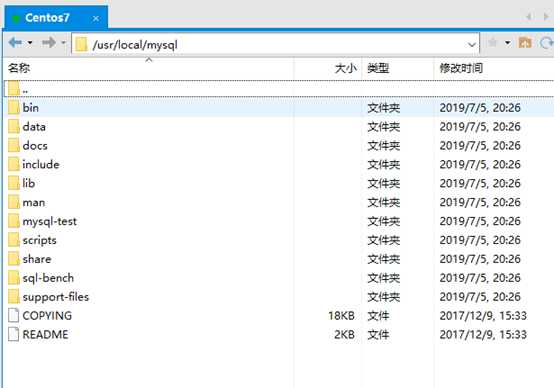This screenshot has height=388, width=554.
Task: Select the include folder icon
Action: 14,164
